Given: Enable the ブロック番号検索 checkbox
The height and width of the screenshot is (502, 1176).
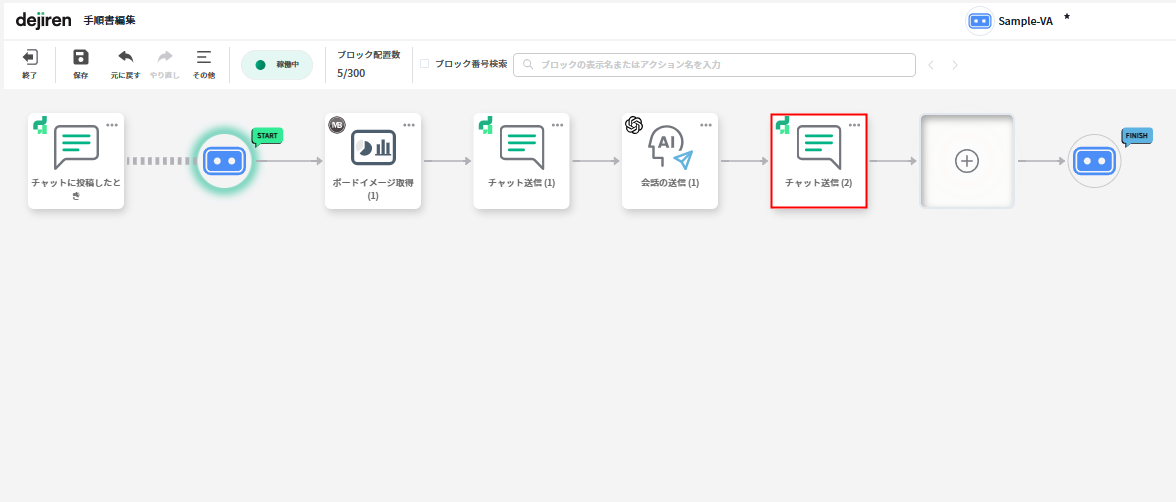Looking at the screenshot, I should [425, 63].
